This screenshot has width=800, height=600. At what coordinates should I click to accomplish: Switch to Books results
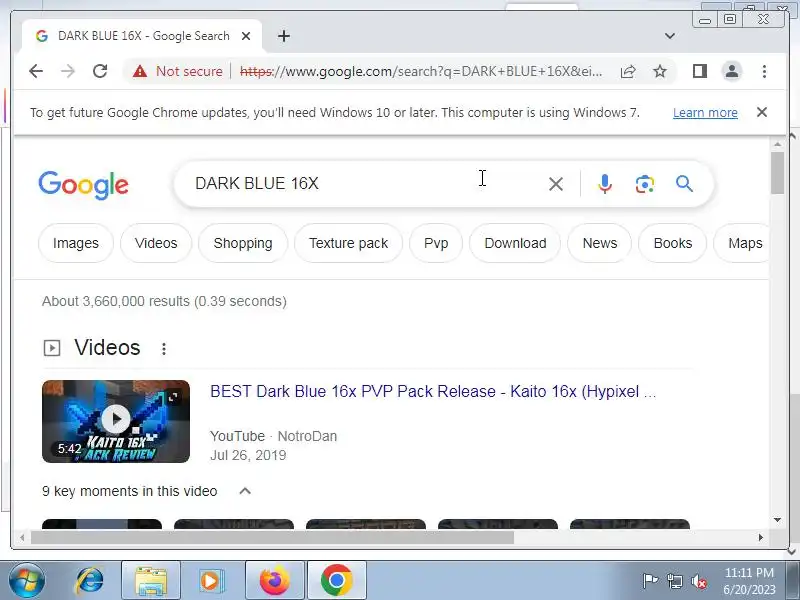coord(673,243)
